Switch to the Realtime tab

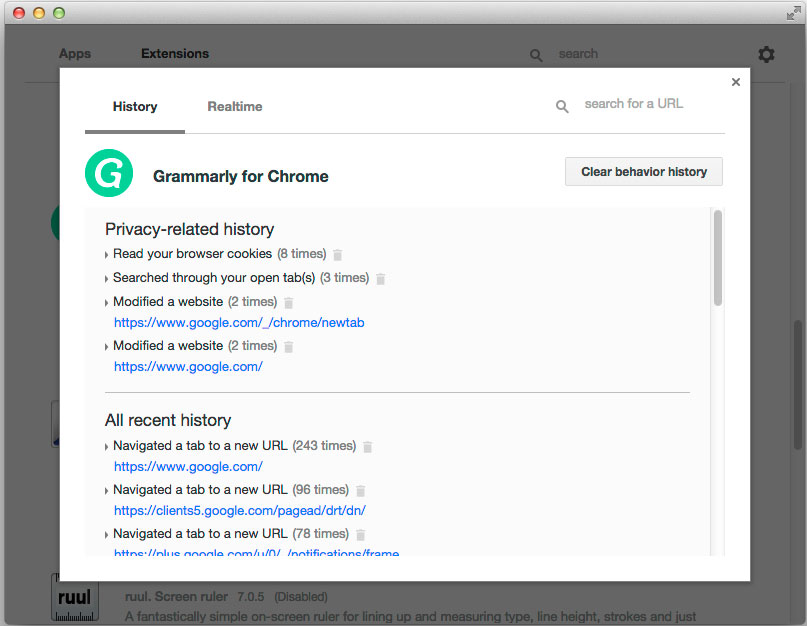pos(235,106)
